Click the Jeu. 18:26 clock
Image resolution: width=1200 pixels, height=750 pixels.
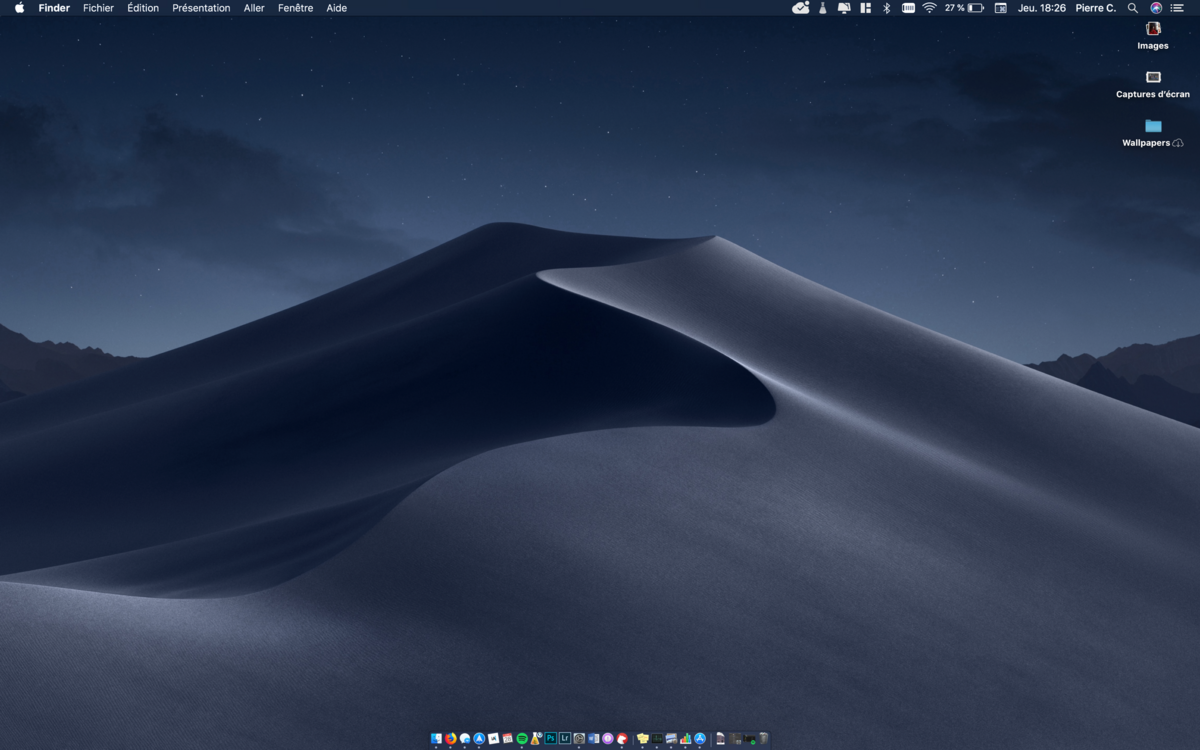coord(1042,8)
